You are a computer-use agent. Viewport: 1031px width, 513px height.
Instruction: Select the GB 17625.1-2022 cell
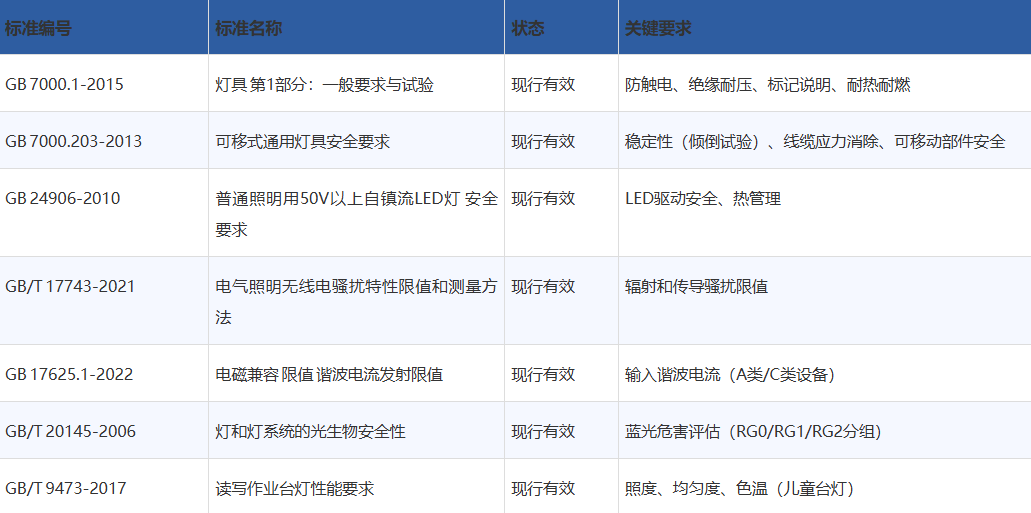pos(104,374)
